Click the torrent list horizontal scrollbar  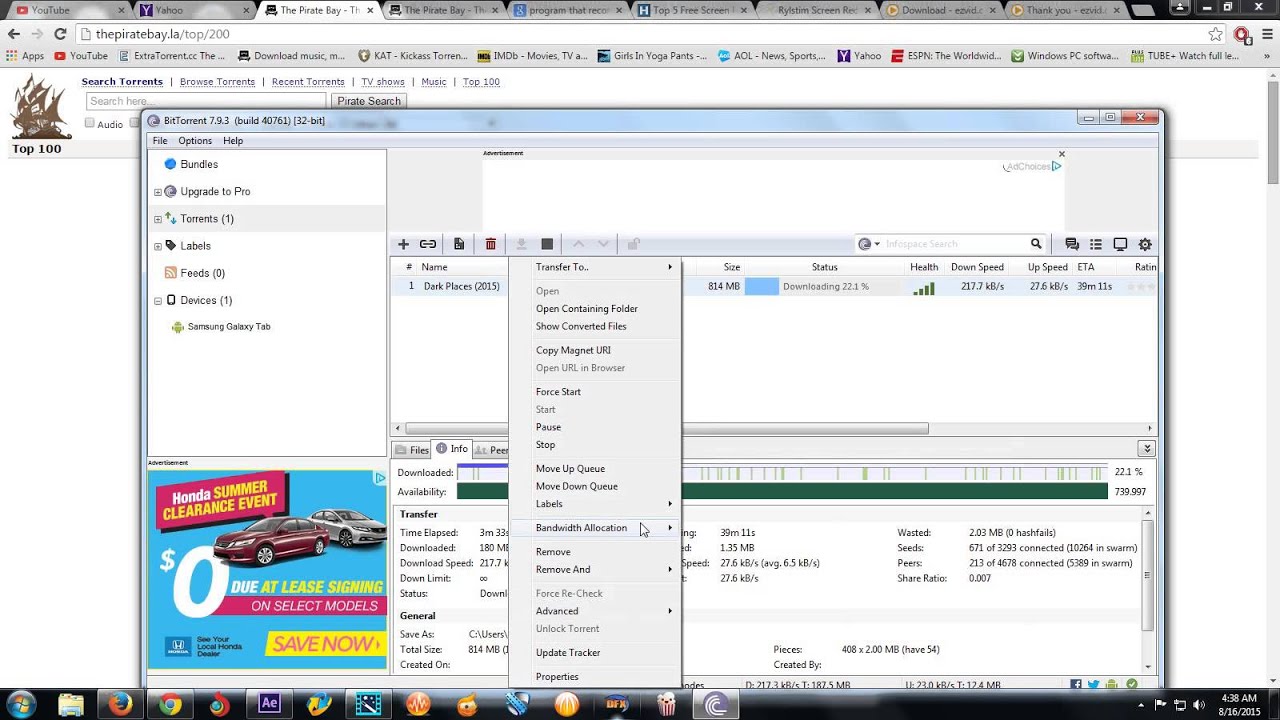click(x=666, y=429)
